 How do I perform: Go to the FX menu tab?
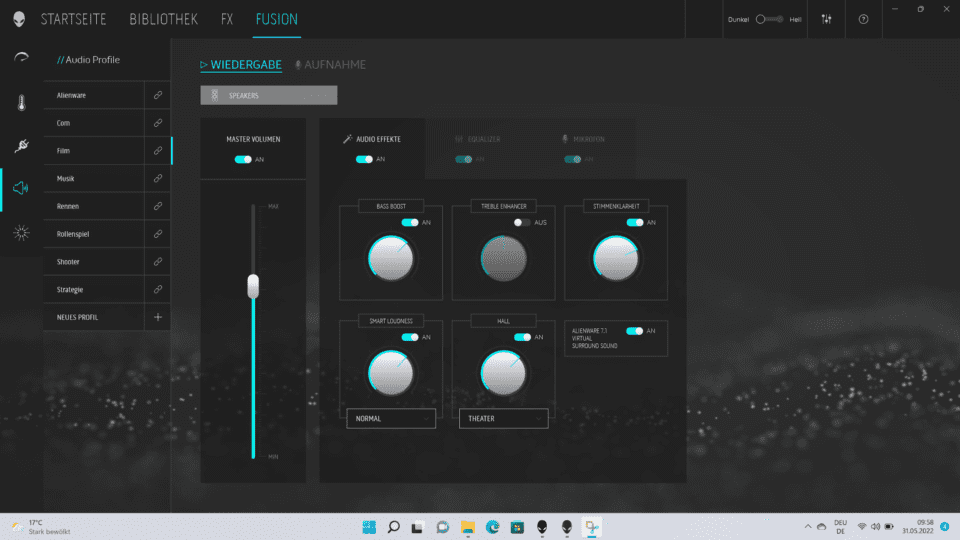pyautogui.click(x=227, y=20)
